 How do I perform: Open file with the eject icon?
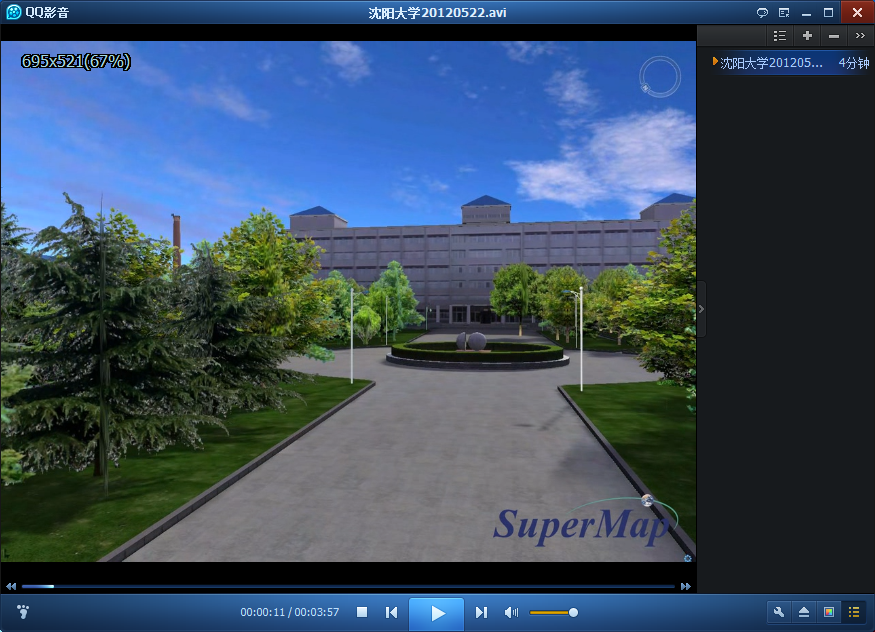click(804, 612)
